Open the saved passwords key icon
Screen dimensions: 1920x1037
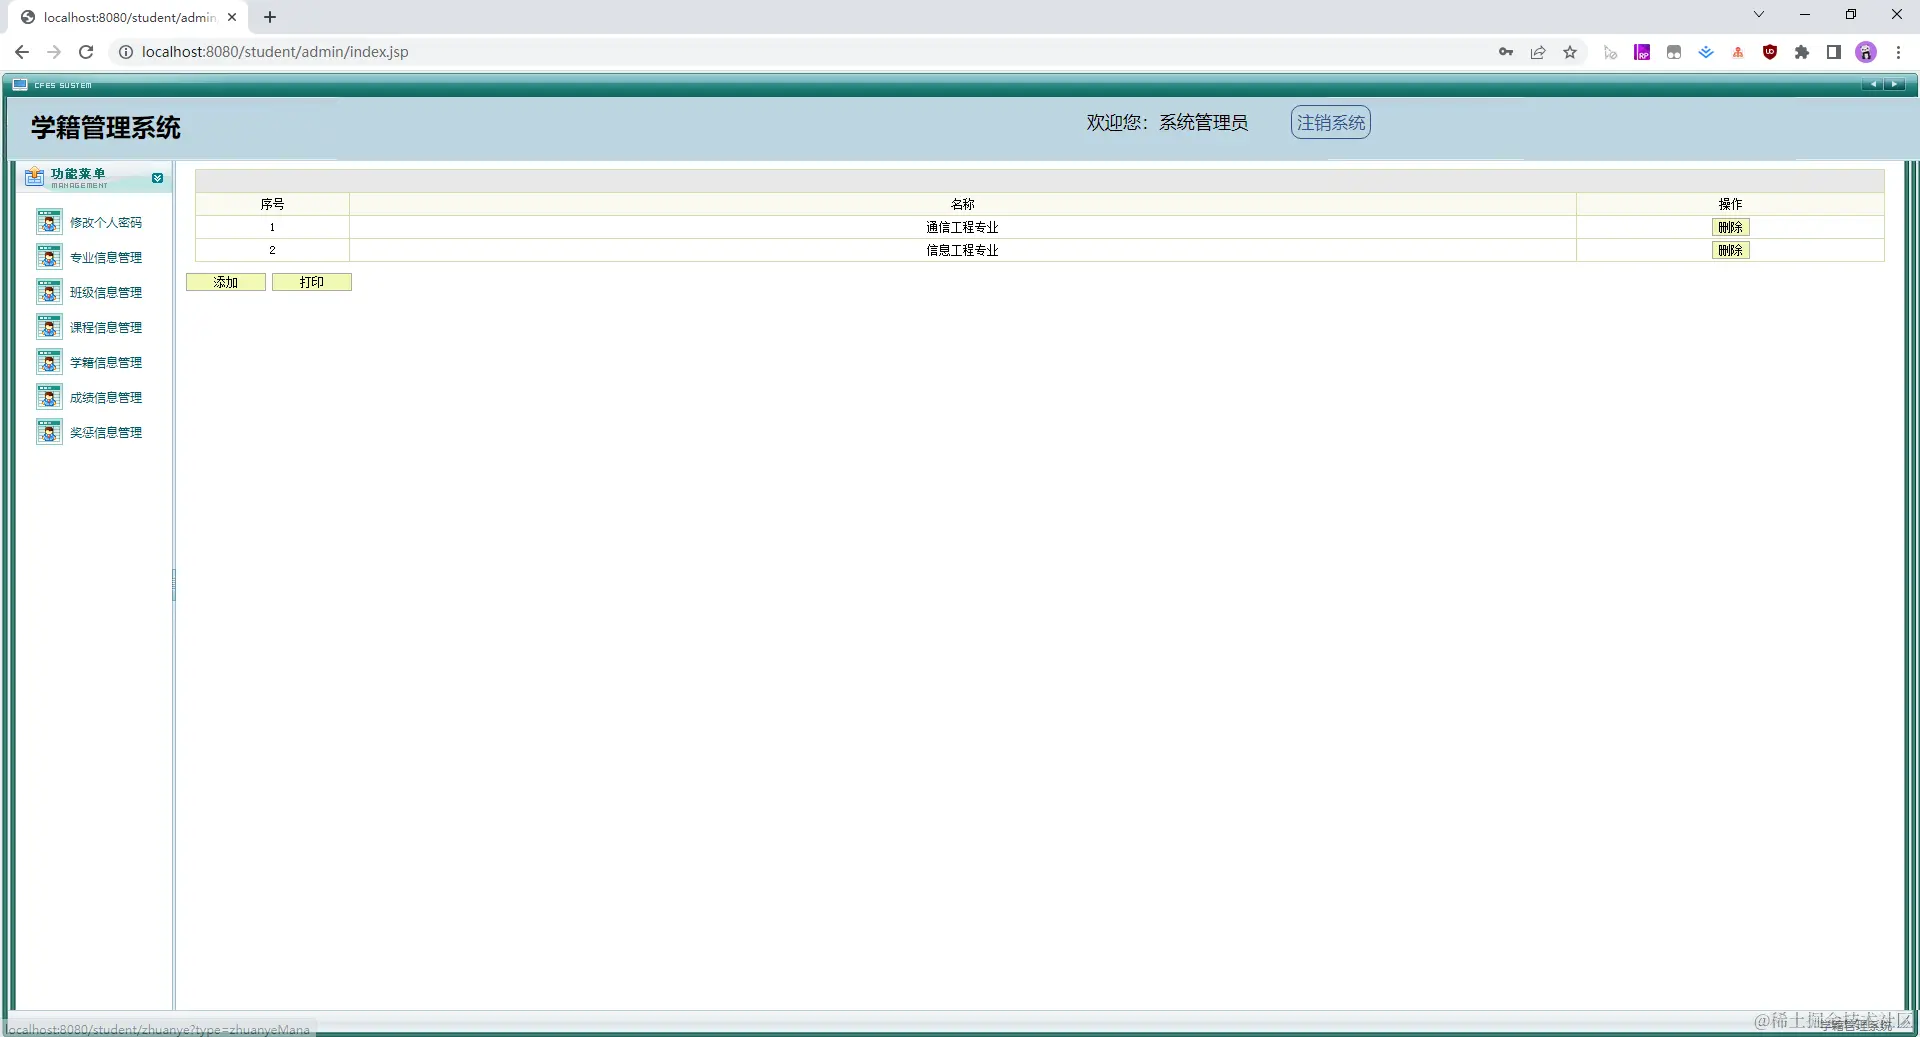click(1506, 52)
